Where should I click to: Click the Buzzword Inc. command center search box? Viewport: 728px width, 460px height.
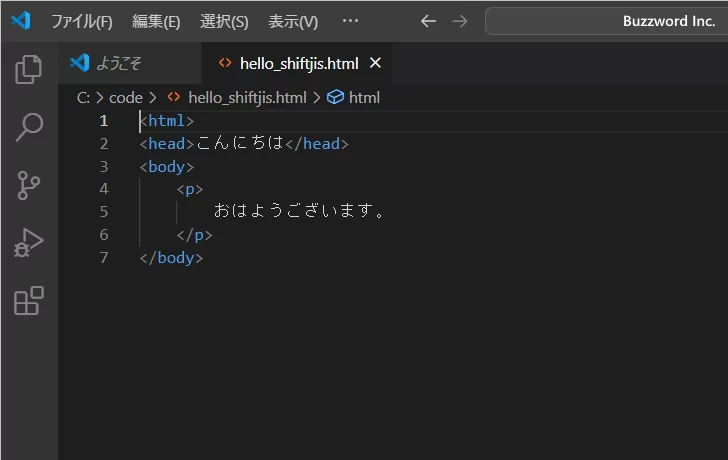pyautogui.click(x=606, y=21)
